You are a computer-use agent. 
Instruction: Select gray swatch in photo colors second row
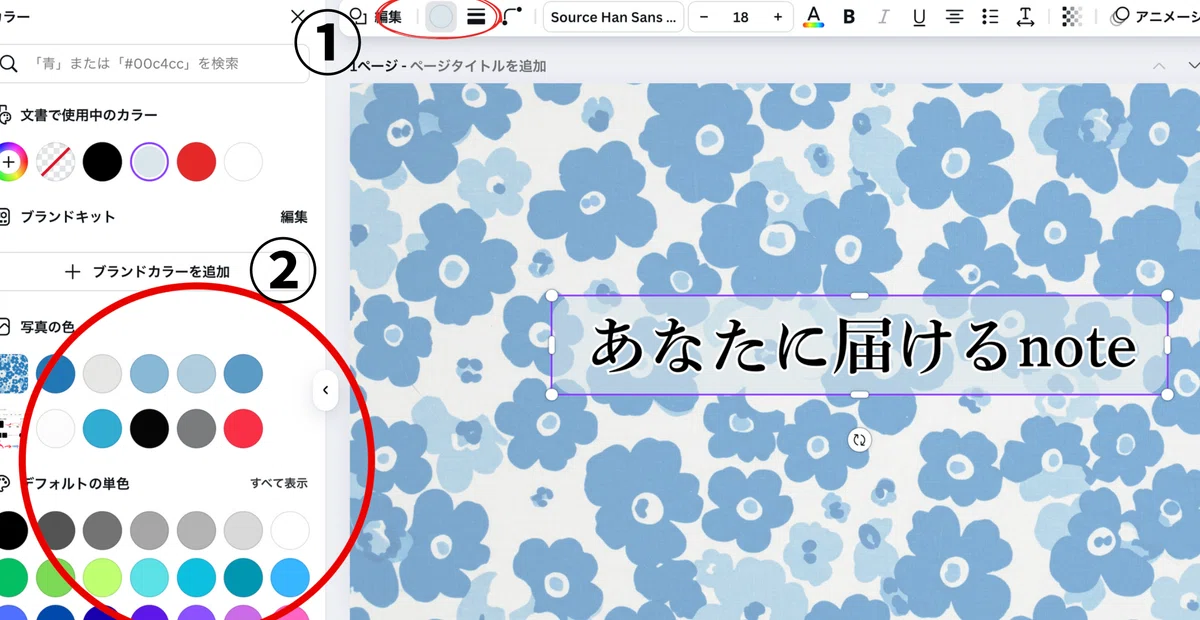[x=196, y=428]
